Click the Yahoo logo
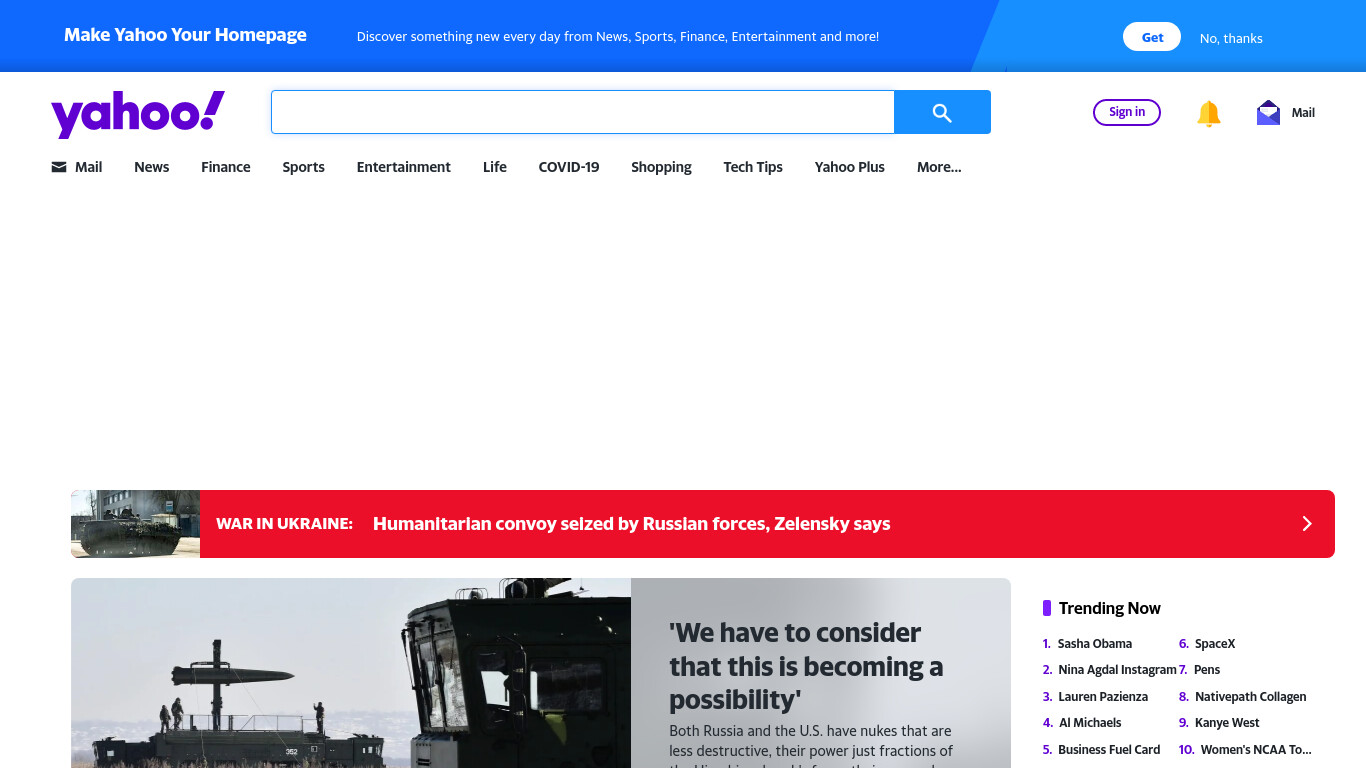This screenshot has width=1366, height=768. (138, 114)
